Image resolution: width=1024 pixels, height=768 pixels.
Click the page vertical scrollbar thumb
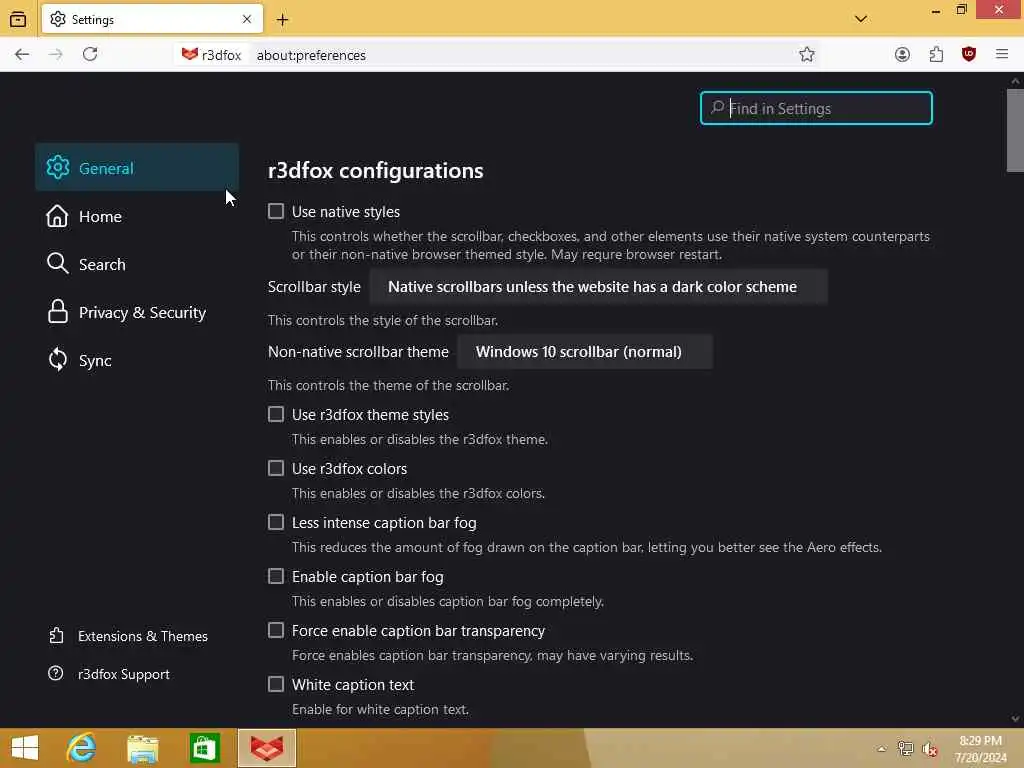pyautogui.click(x=1015, y=130)
